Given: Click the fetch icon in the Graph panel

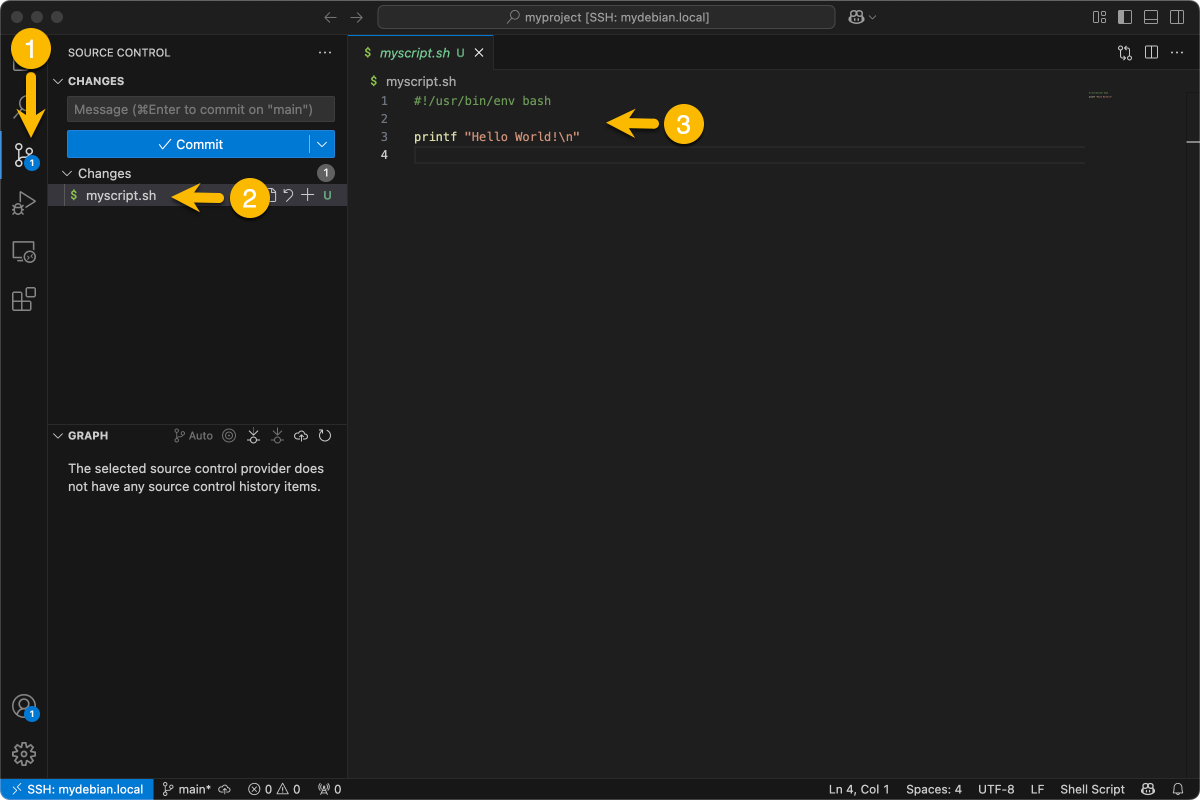Looking at the screenshot, I should pos(253,435).
